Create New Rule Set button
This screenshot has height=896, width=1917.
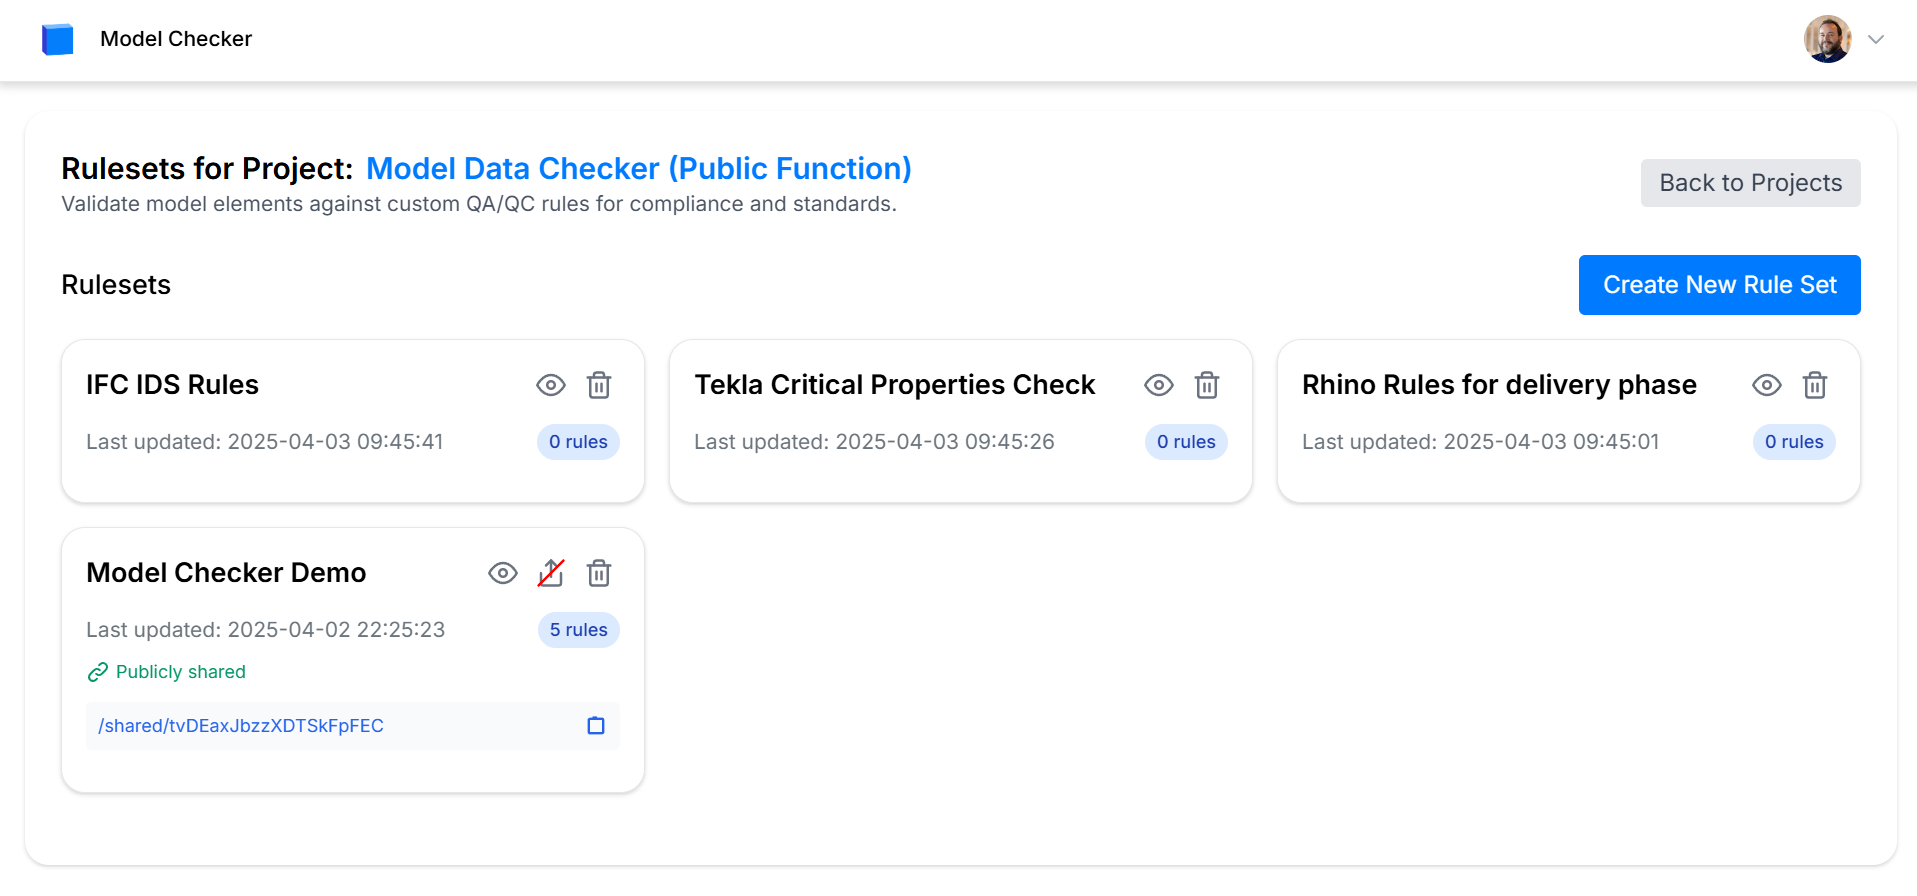click(x=1719, y=285)
